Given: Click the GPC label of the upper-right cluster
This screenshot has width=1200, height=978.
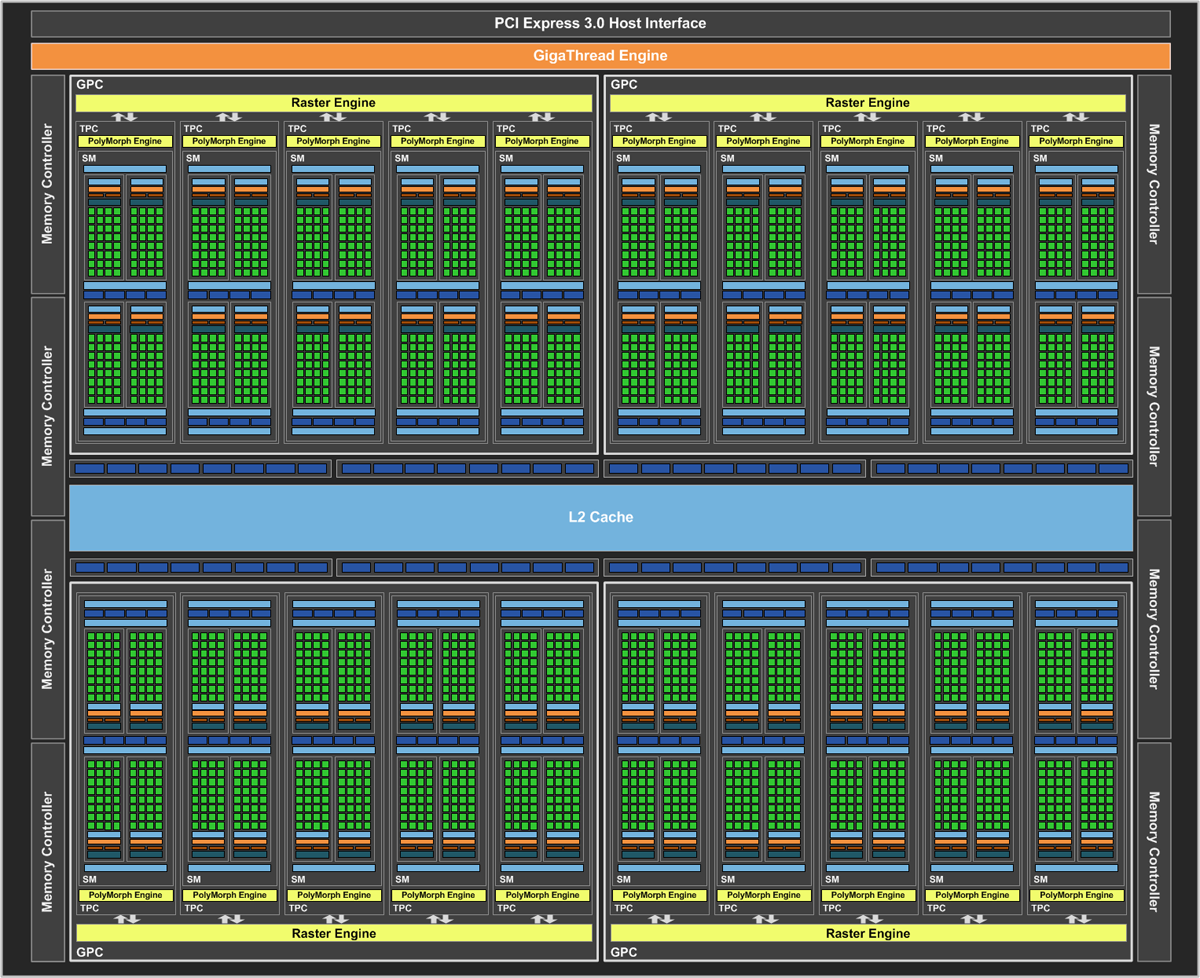Looking at the screenshot, I should tap(624, 85).
